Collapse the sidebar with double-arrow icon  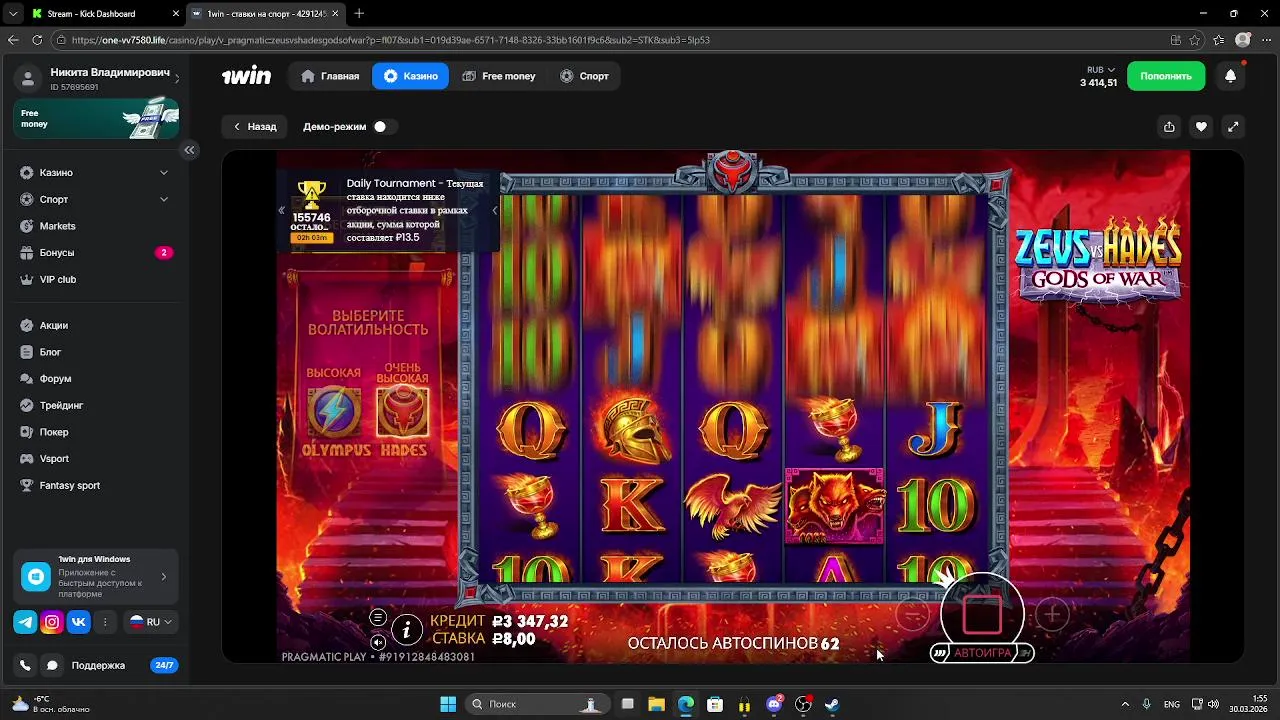189,150
